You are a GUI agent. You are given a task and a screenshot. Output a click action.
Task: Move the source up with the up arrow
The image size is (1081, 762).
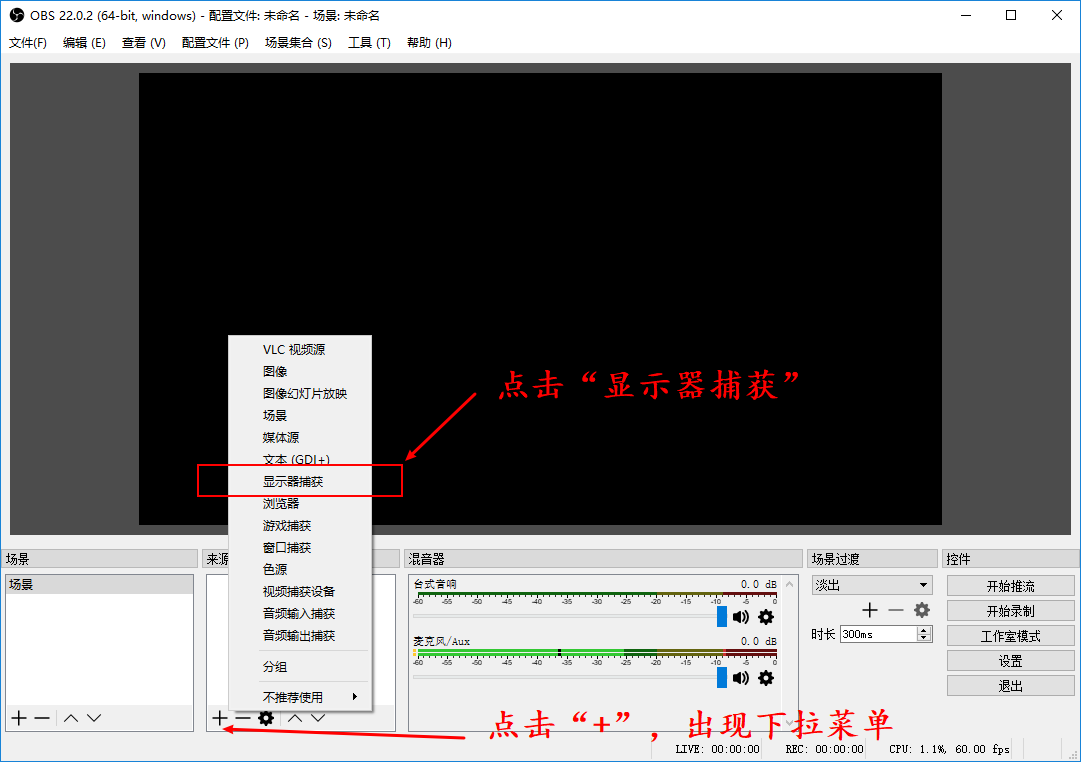coord(295,718)
